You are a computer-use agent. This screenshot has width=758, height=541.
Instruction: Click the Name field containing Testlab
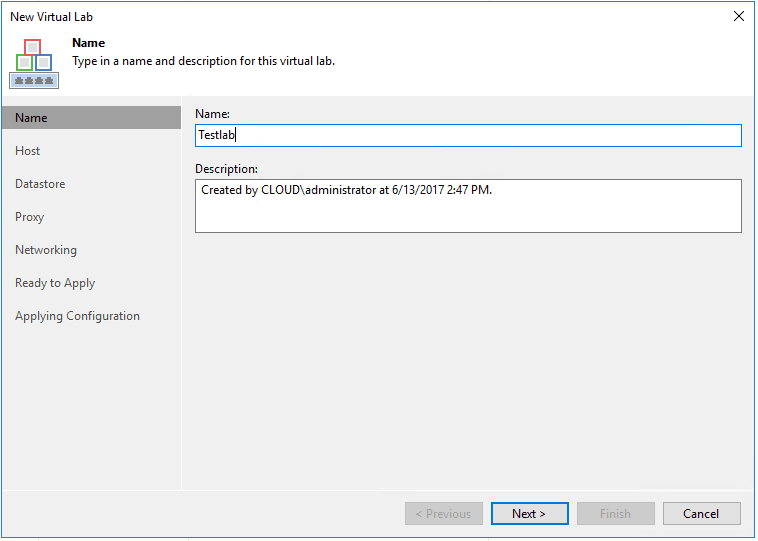(468, 135)
